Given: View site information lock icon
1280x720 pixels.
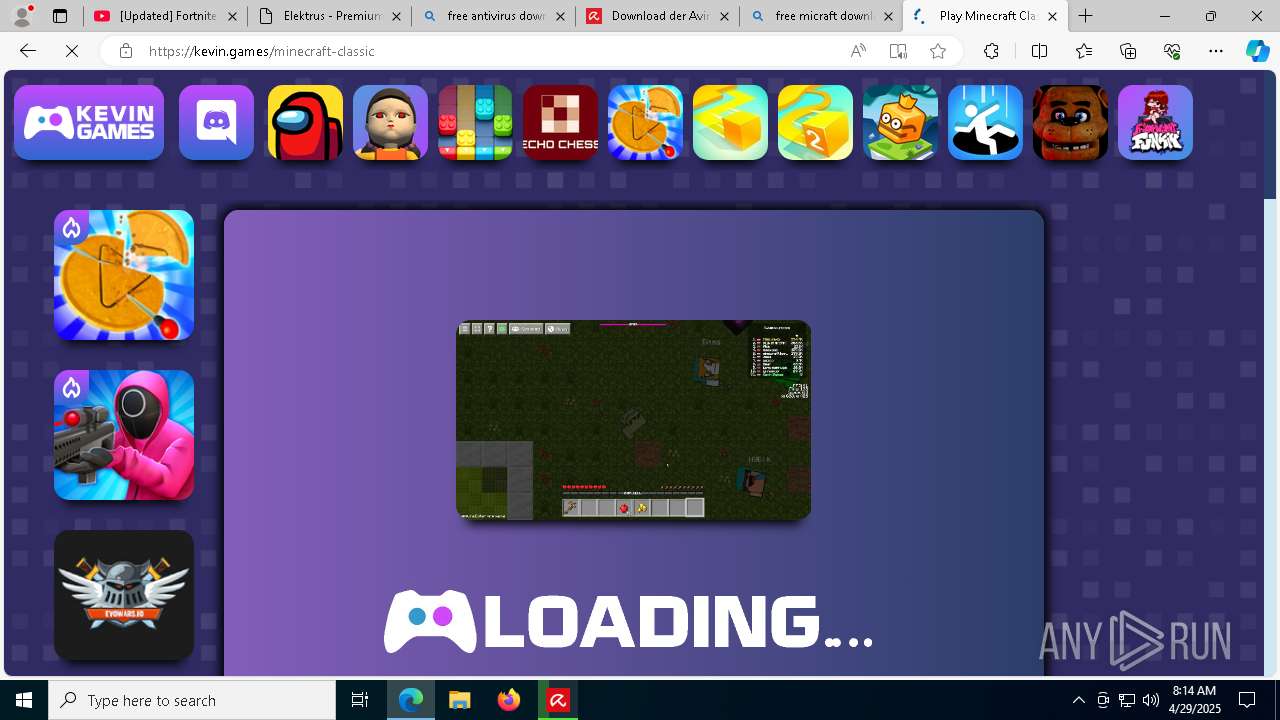Looking at the screenshot, I should (125, 51).
